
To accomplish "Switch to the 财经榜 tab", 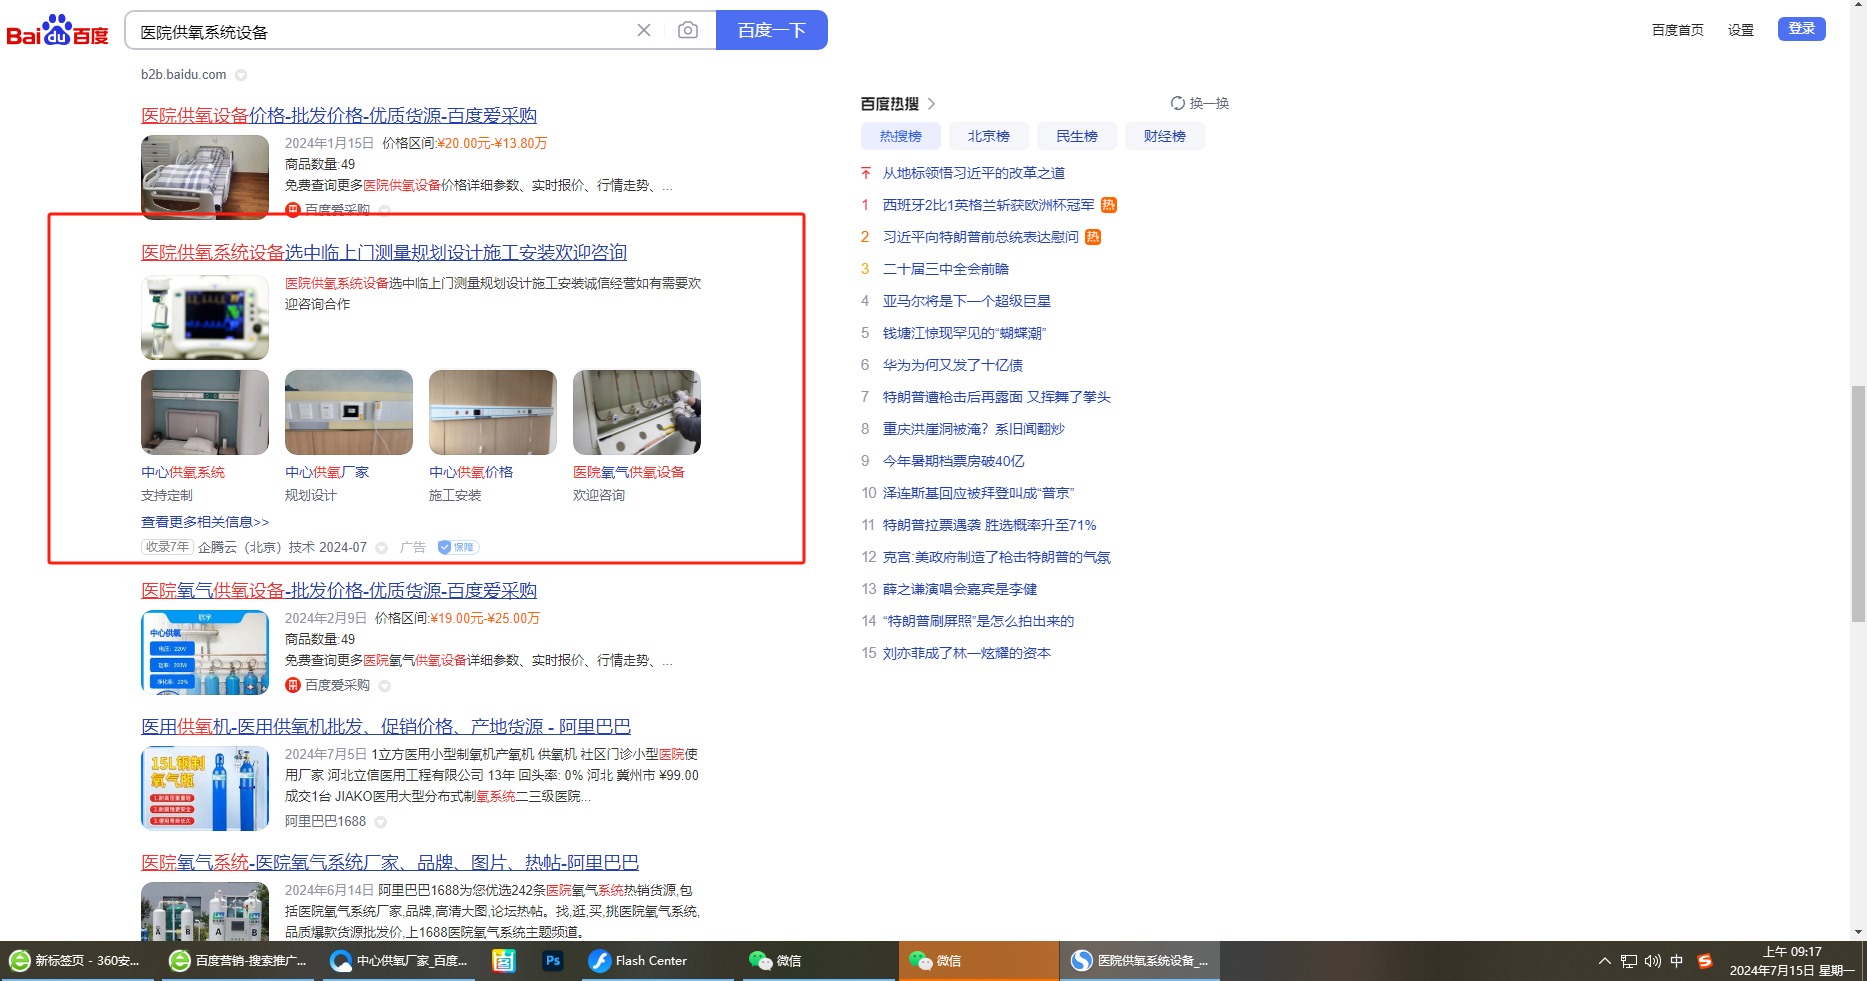I will (x=1165, y=136).
